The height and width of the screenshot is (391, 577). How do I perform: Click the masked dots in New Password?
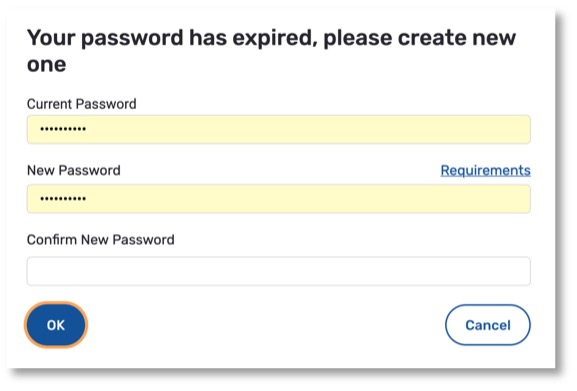[x=63, y=199]
